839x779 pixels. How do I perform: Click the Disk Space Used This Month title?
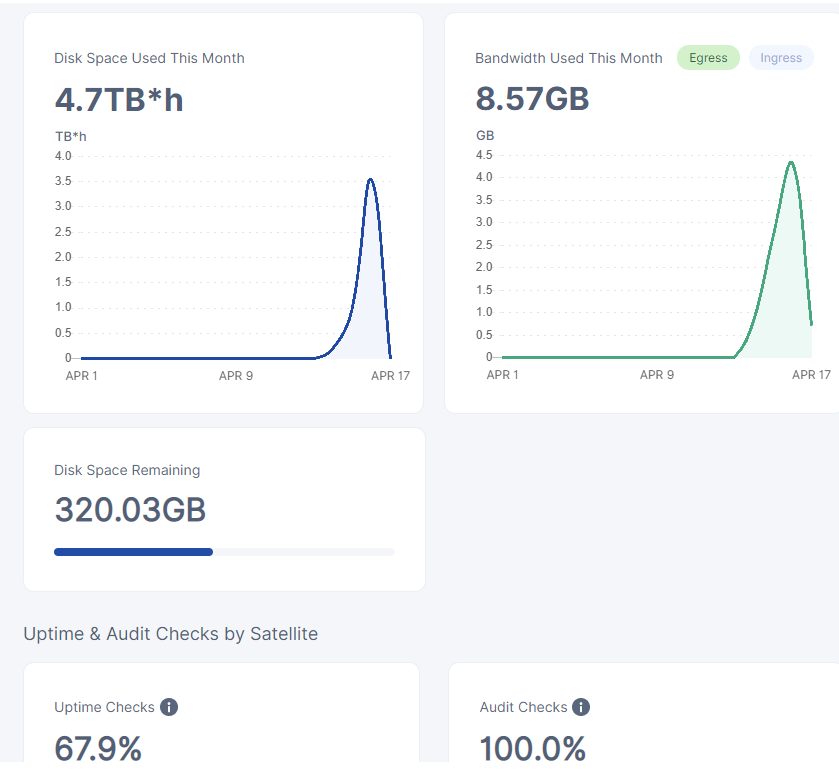(149, 58)
